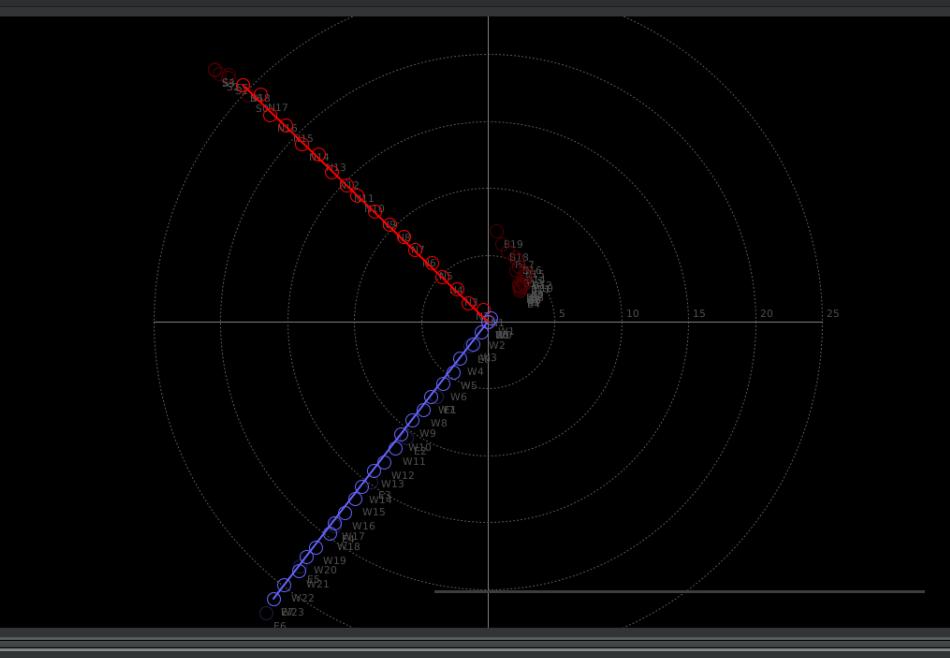
Task: Select the blue W2 marker near origin
Action: (x=473, y=345)
